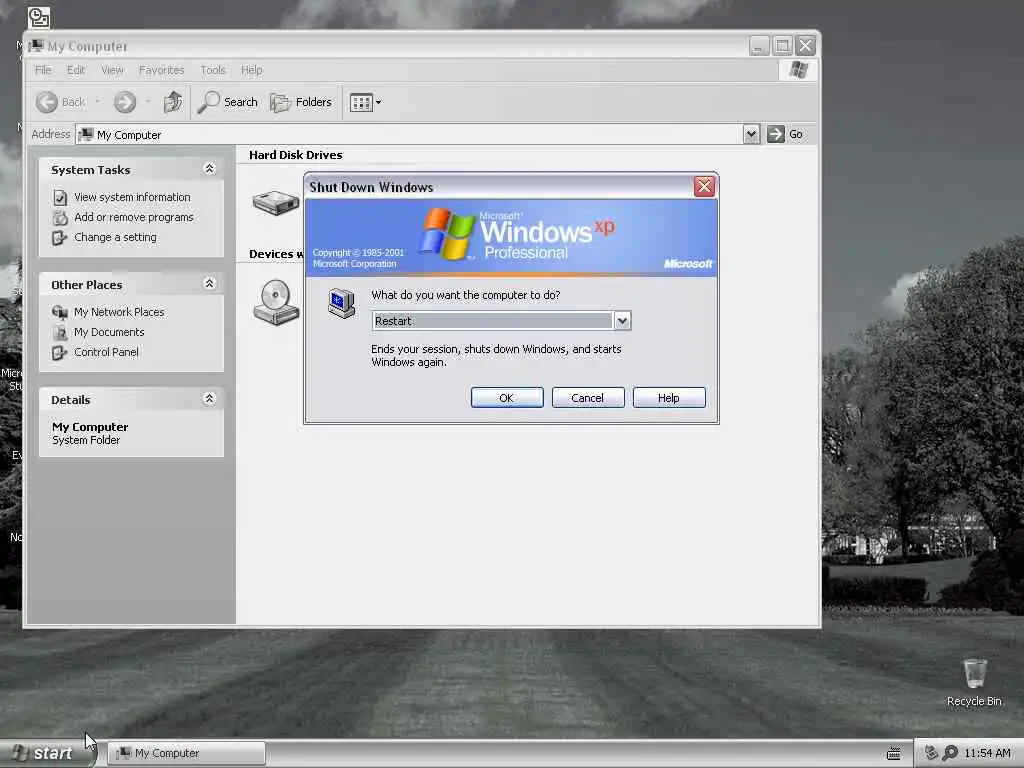Open the Restart action dropdown arrow
Screen dimensions: 1024x768
pyautogui.click(x=622, y=321)
